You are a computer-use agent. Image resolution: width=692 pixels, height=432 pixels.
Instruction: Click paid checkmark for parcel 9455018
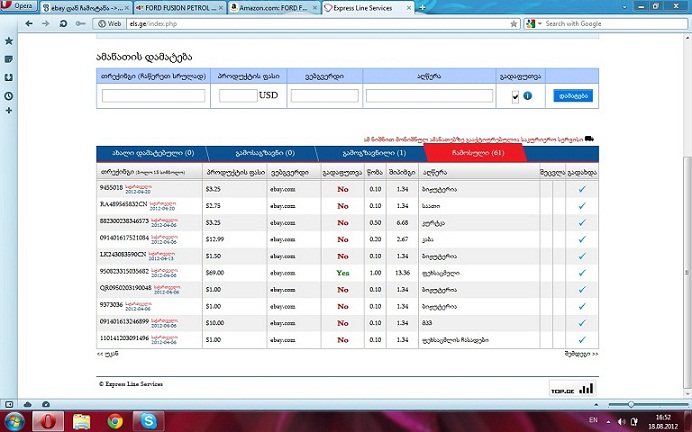pyautogui.click(x=582, y=189)
